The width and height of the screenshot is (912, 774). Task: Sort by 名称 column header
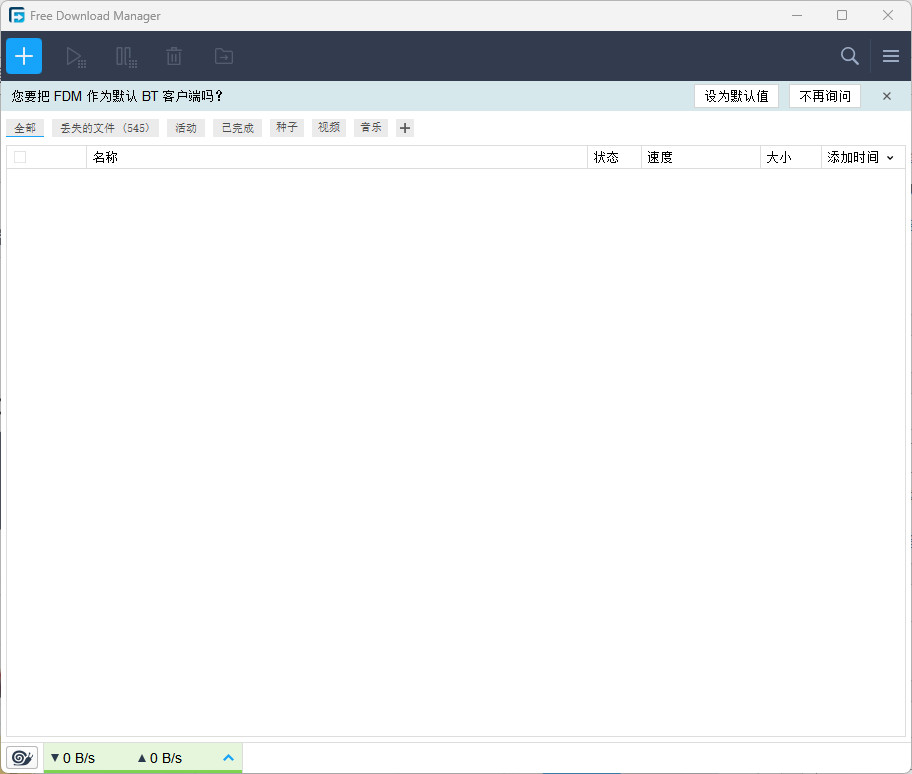tap(337, 157)
